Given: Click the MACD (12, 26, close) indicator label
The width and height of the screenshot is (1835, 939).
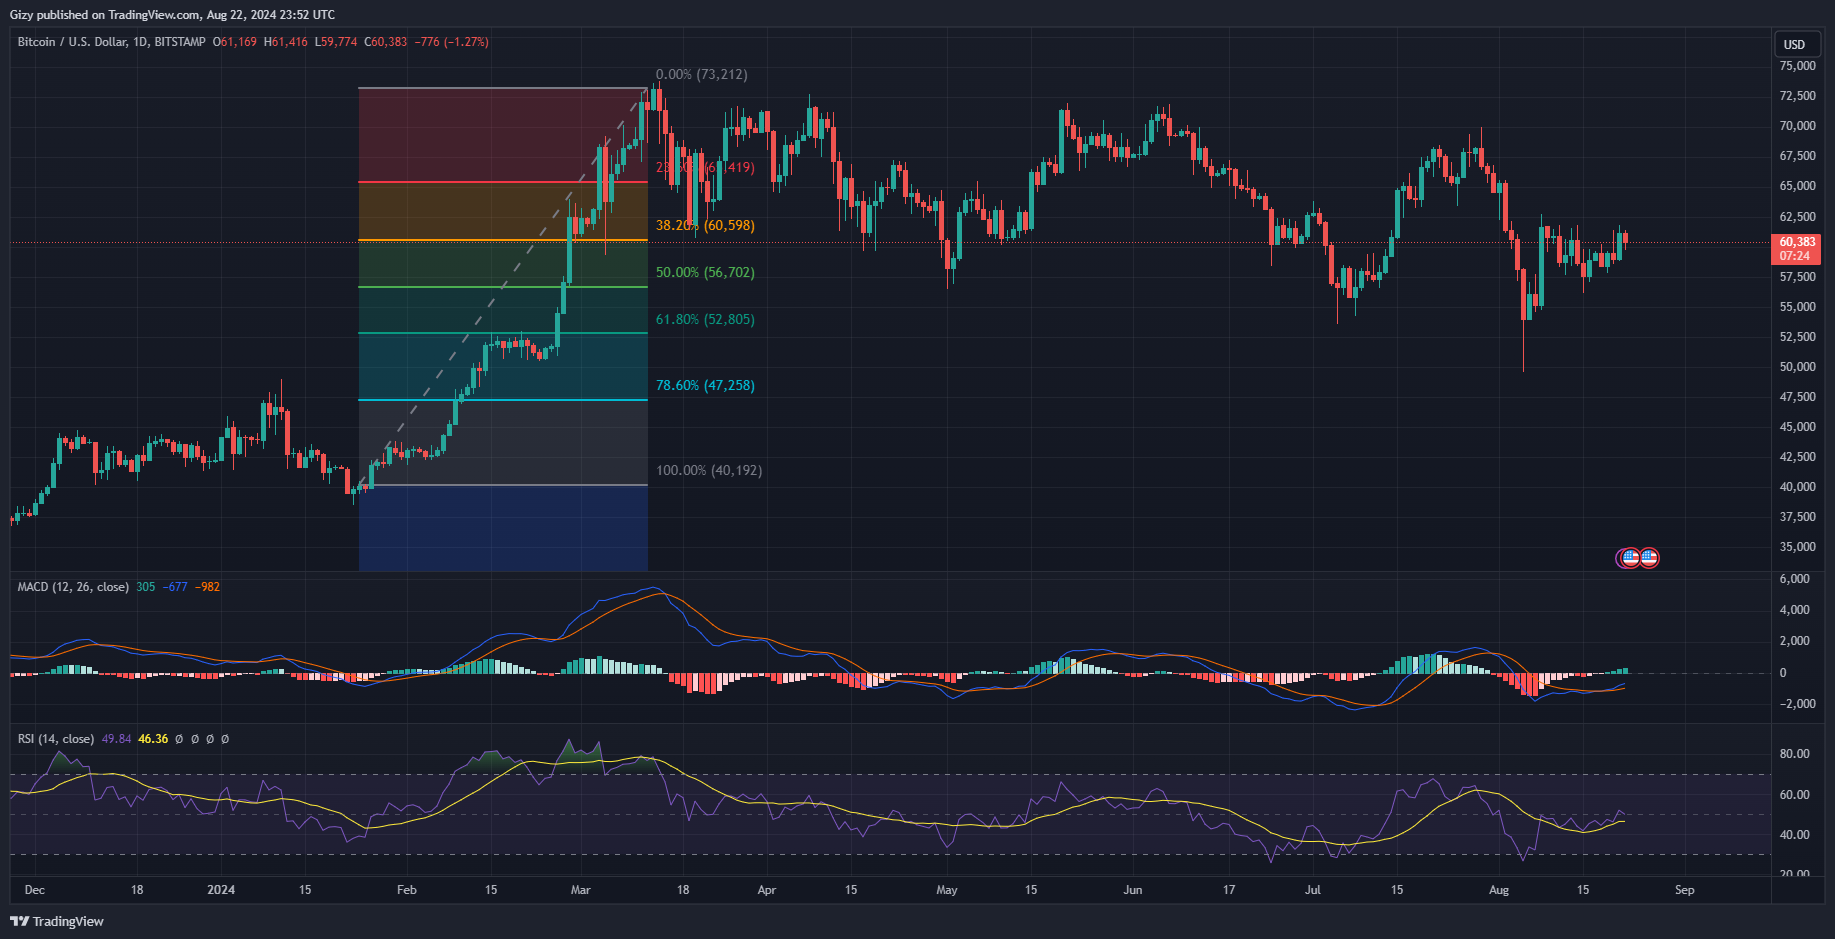Looking at the screenshot, I should [x=73, y=587].
